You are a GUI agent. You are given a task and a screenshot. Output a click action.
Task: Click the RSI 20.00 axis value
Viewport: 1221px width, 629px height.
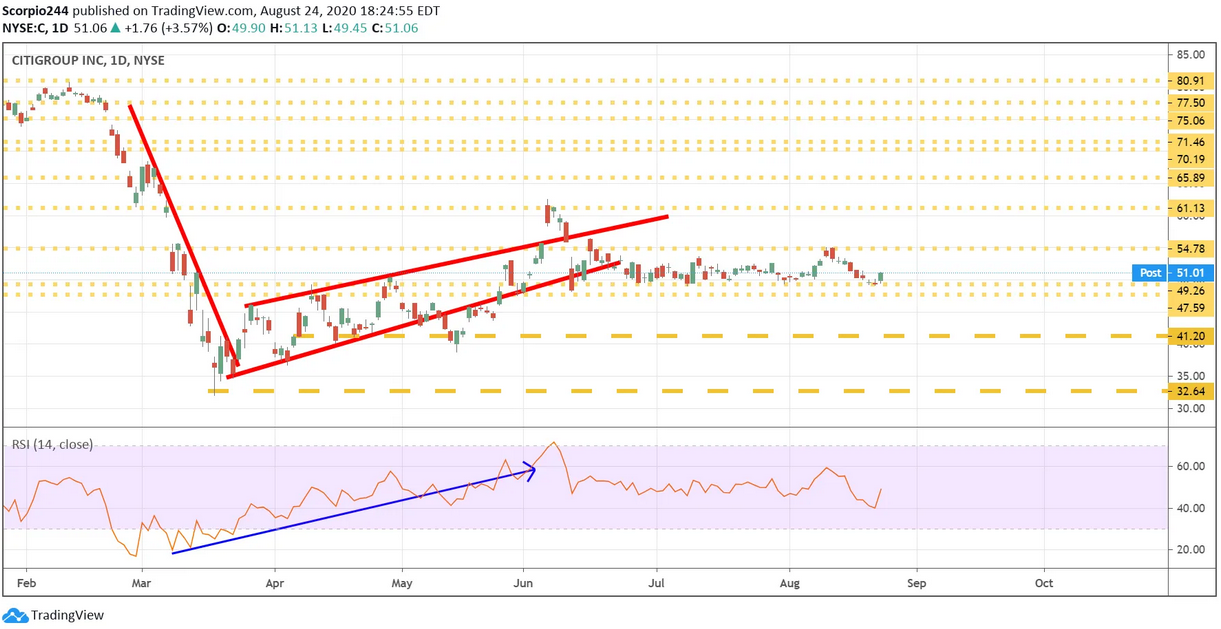[x=1189, y=549]
